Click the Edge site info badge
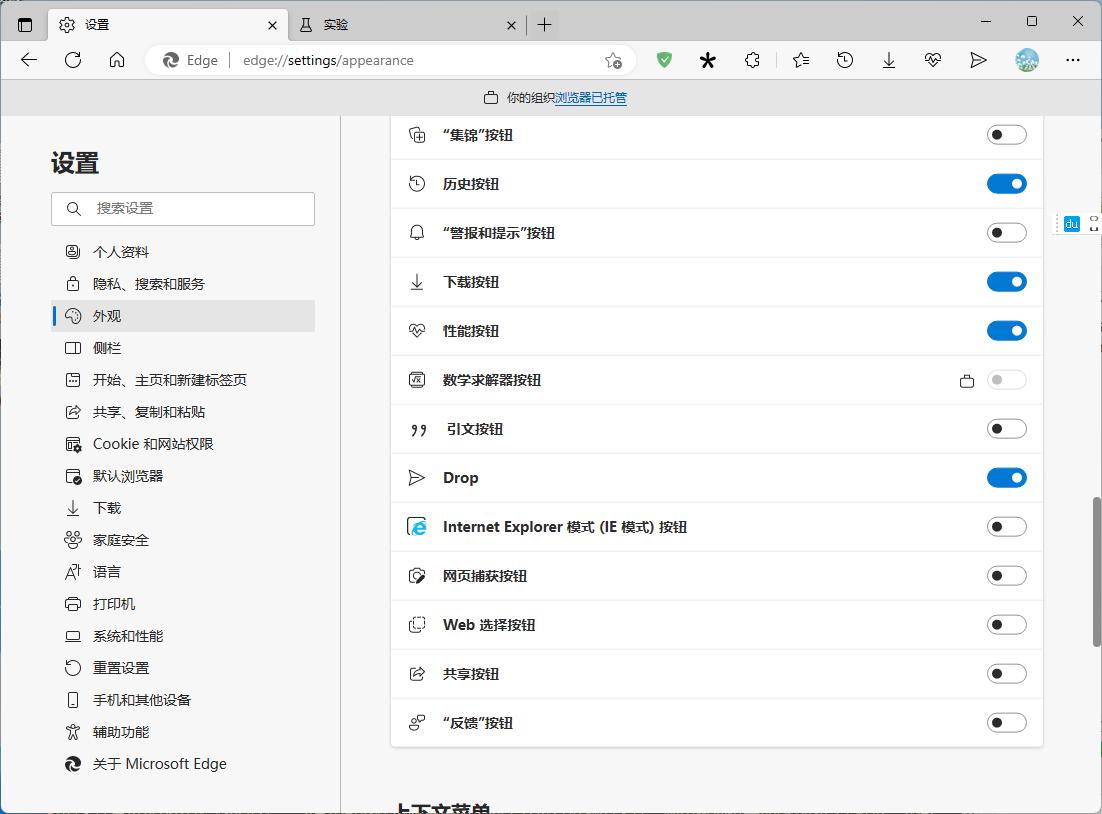This screenshot has width=1102, height=814. 190,60
